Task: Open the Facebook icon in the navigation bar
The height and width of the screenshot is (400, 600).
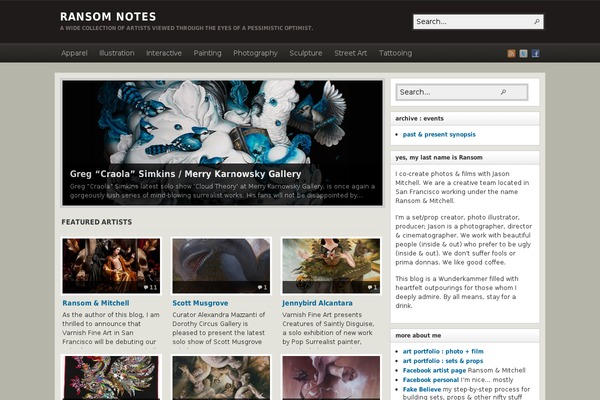Action: click(x=536, y=53)
